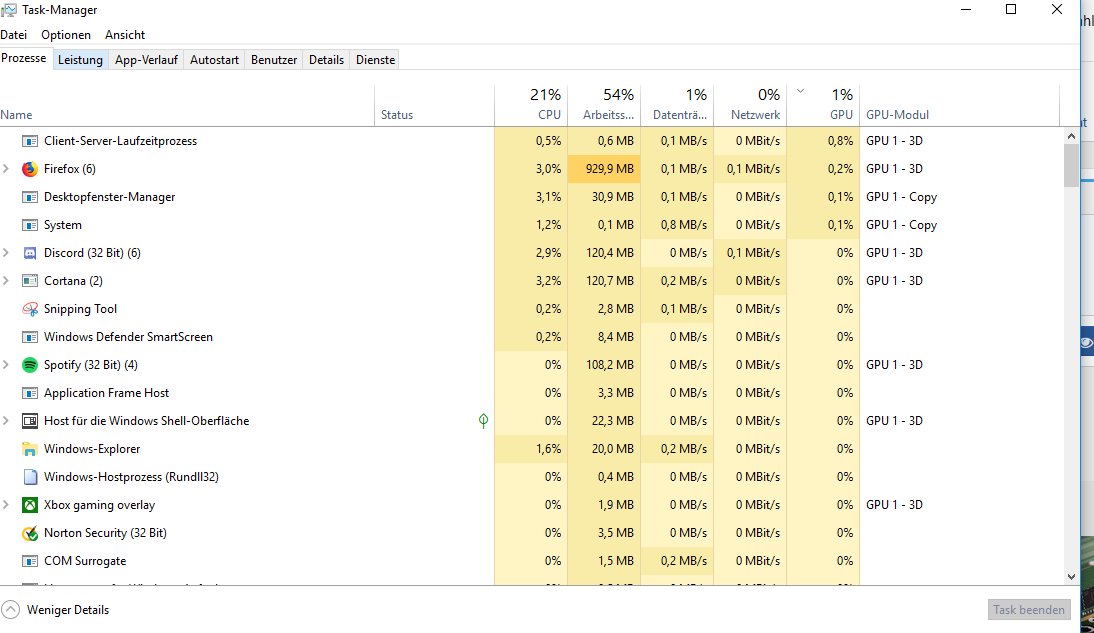
Task: Select the Prozesse tab
Action: point(24,59)
